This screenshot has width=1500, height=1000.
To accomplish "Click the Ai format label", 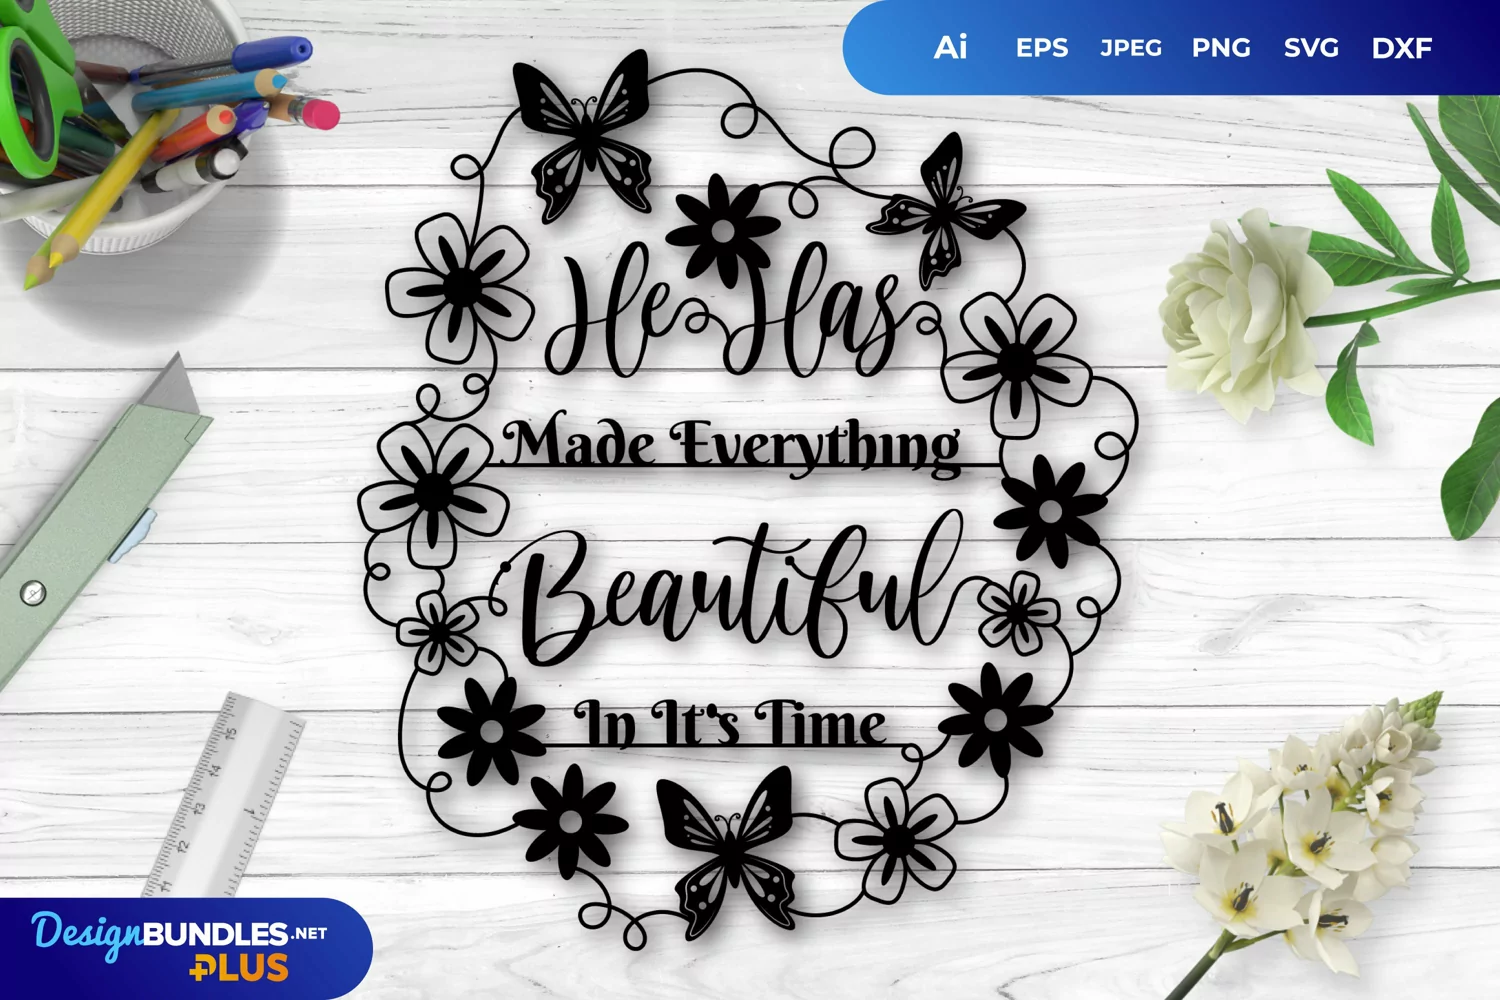I will tap(950, 47).
